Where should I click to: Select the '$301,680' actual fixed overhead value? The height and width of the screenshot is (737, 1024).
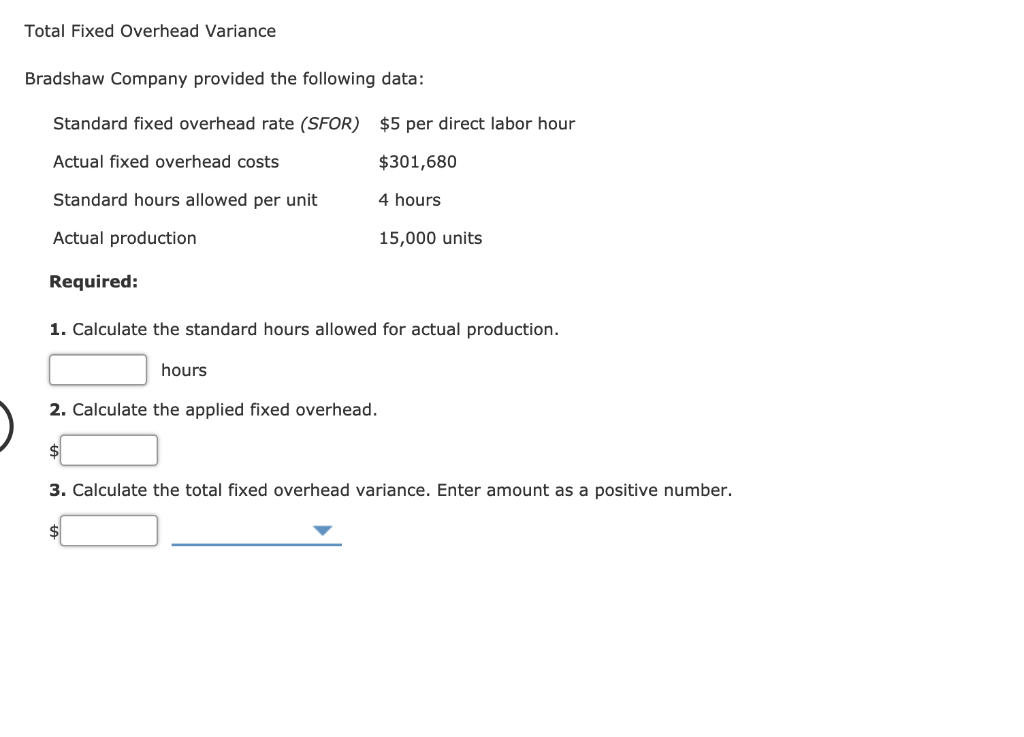pyautogui.click(x=417, y=161)
